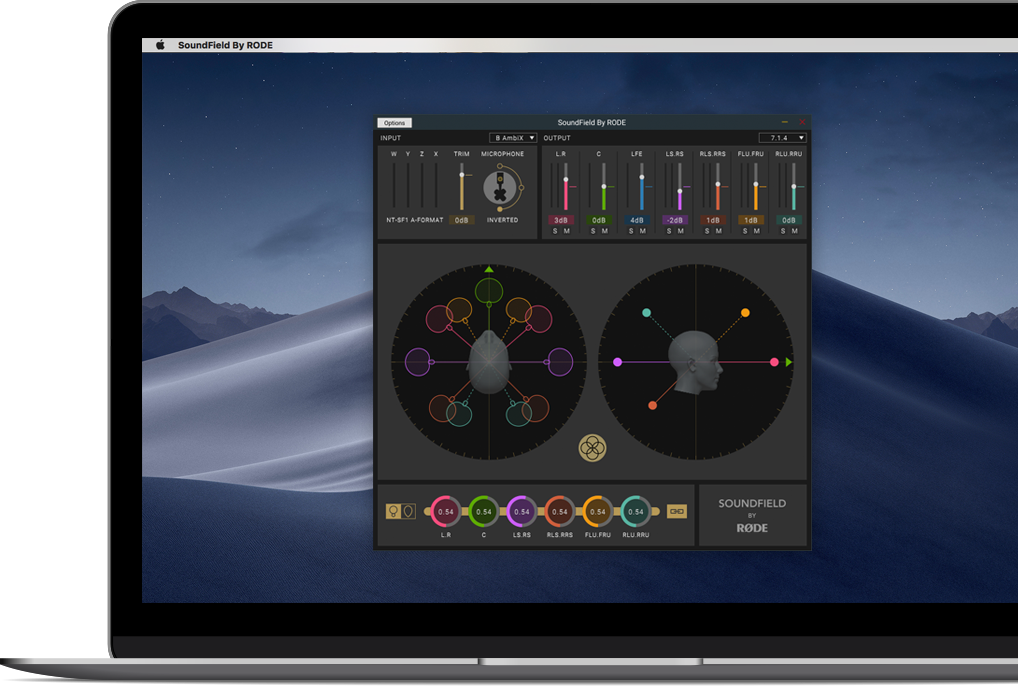Viewport: 1018px width, 686px height.
Task: Click the TRIM 0dB value box
Action: click(x=462, y=220)
